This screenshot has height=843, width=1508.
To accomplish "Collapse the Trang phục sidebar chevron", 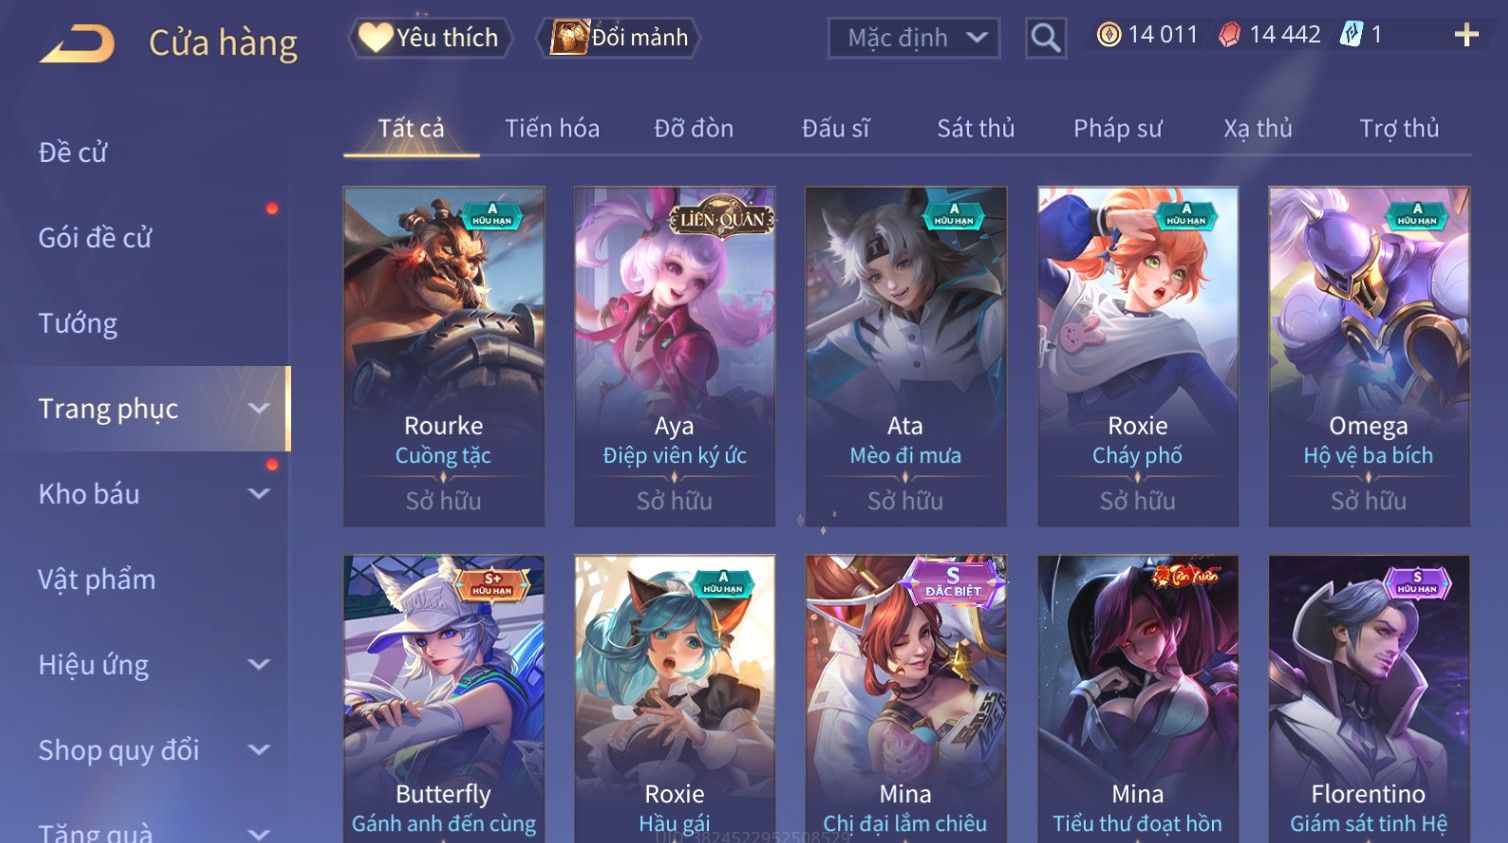I will click(x=259, y=408).
